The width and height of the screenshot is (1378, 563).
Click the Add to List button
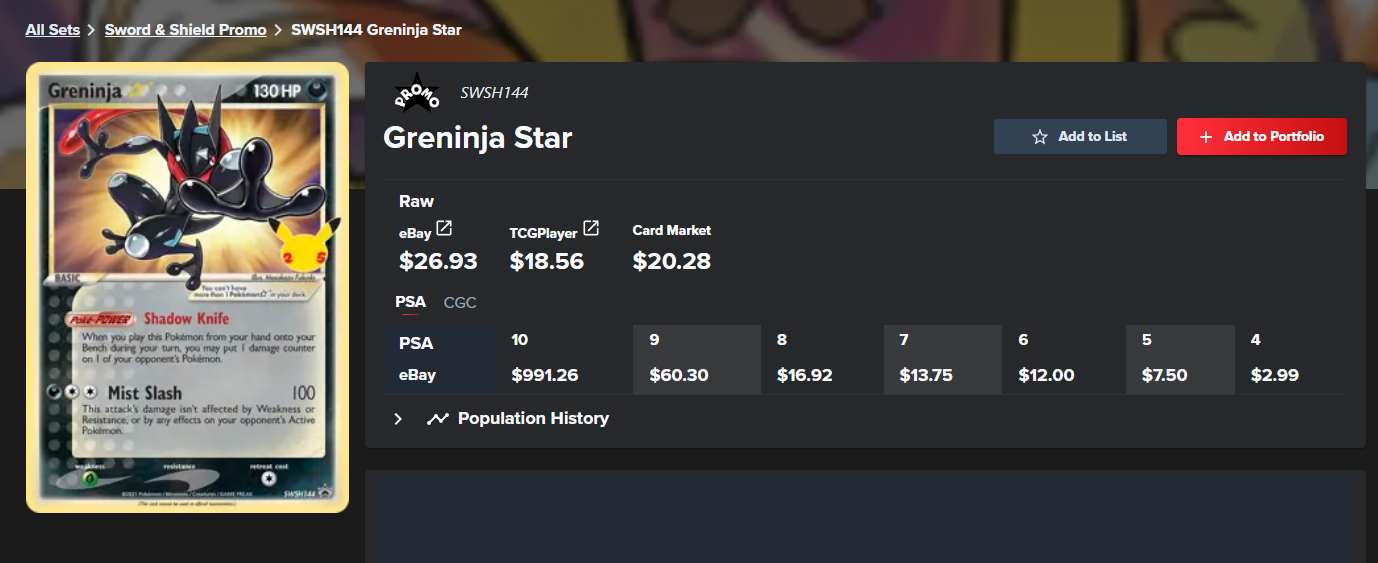pos(1080,137)
